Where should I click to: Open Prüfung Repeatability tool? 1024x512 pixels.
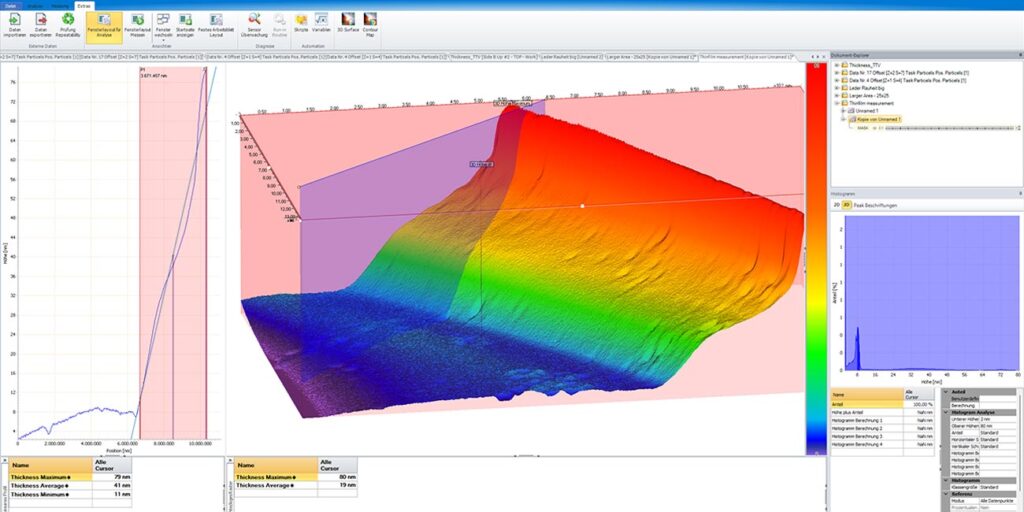(x=68, y=25)
